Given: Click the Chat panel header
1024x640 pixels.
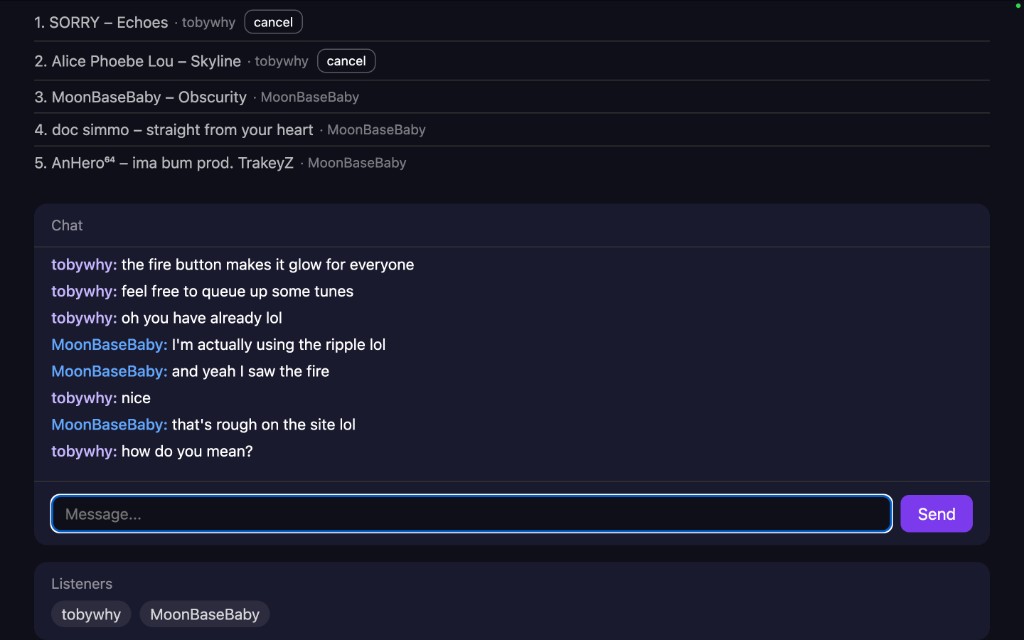Looking at the screenshot, I should pyautogui.click(x=67, y=225).
